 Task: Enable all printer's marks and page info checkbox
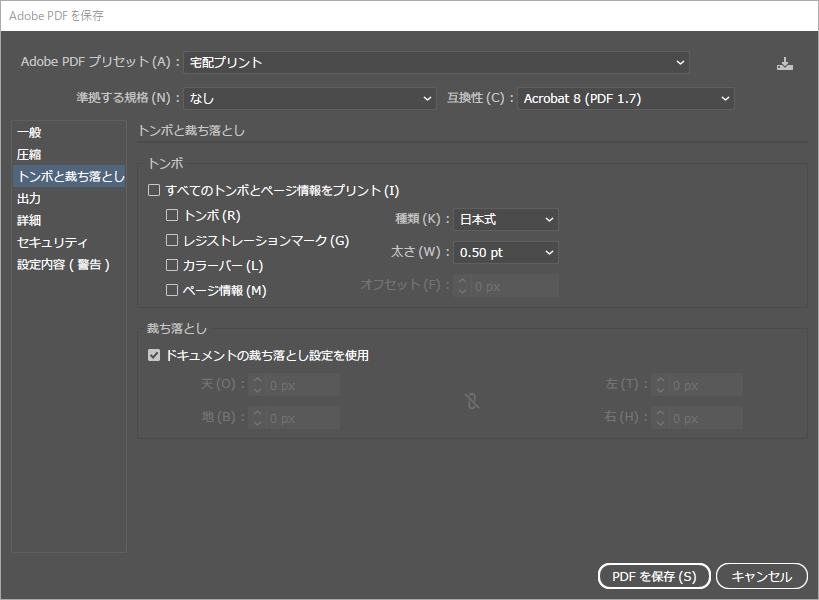(154, 190)
